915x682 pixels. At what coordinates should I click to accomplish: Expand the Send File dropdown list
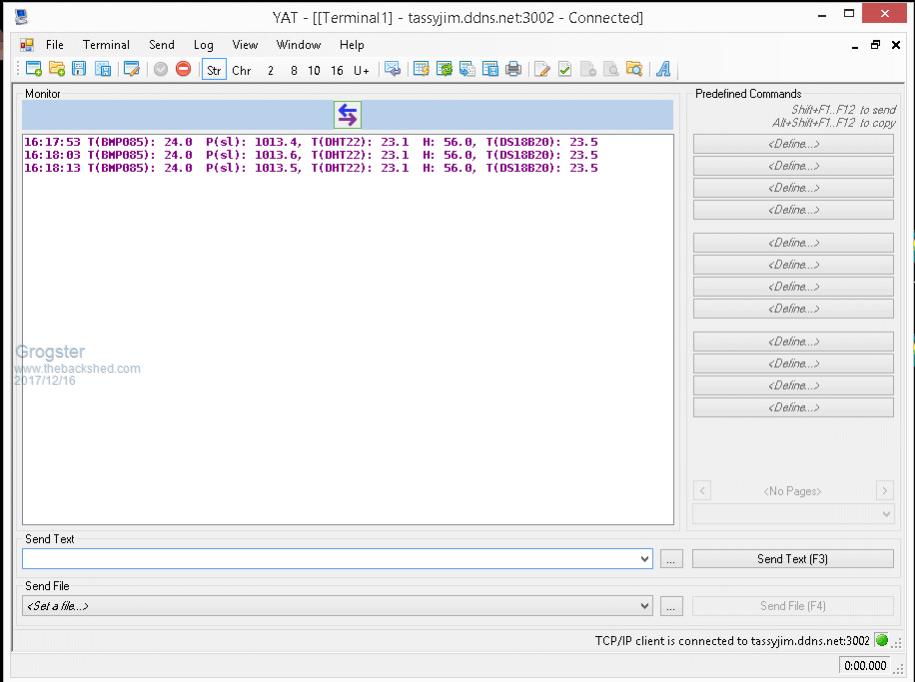[x=645, y=606]
